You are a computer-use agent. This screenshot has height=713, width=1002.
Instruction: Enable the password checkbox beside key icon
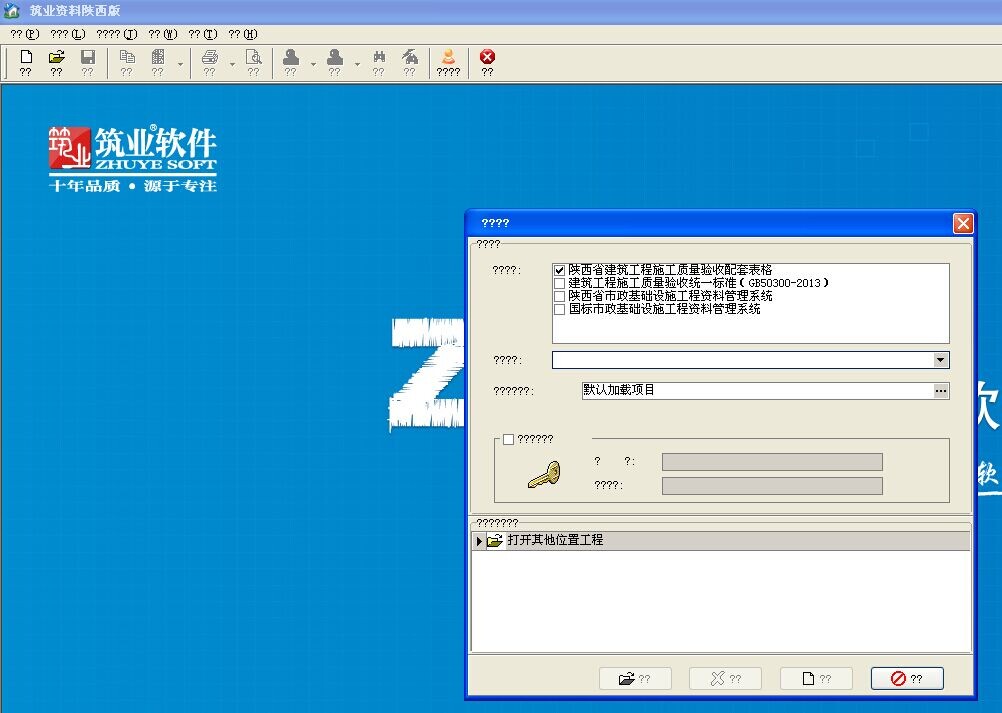509,439
